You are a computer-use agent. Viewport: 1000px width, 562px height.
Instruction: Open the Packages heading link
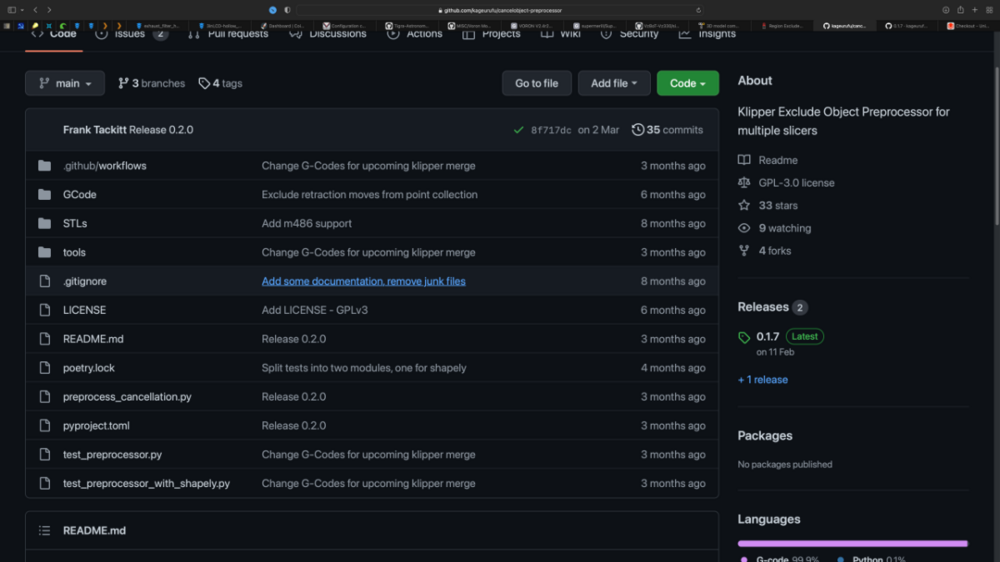[765, 436]
